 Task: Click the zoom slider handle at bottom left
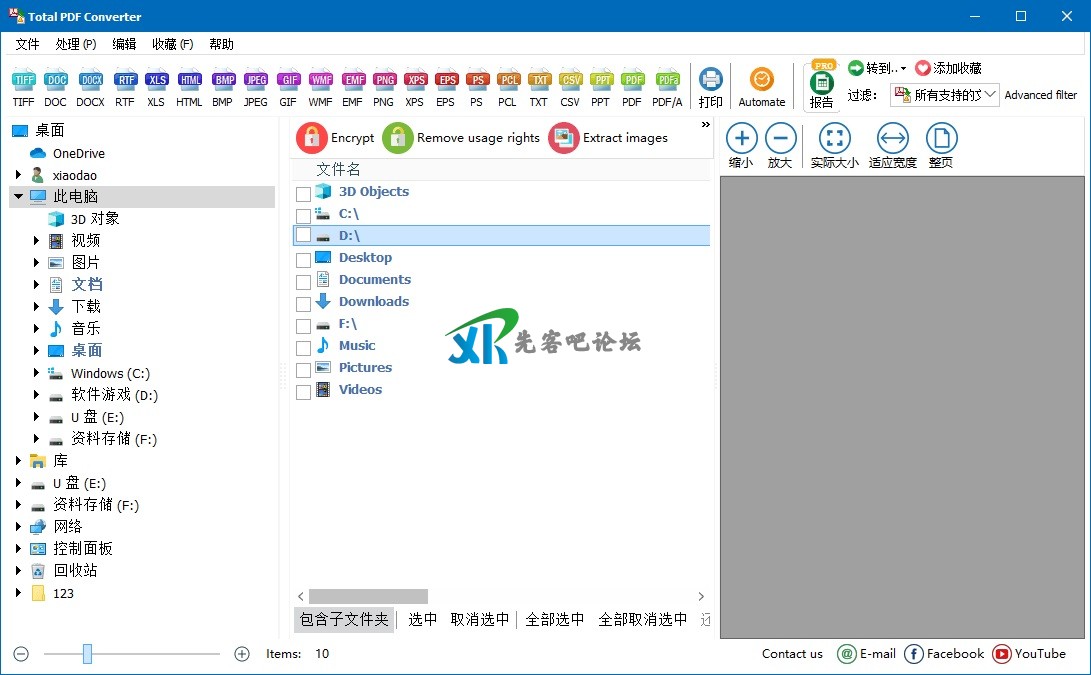(87, 654)
